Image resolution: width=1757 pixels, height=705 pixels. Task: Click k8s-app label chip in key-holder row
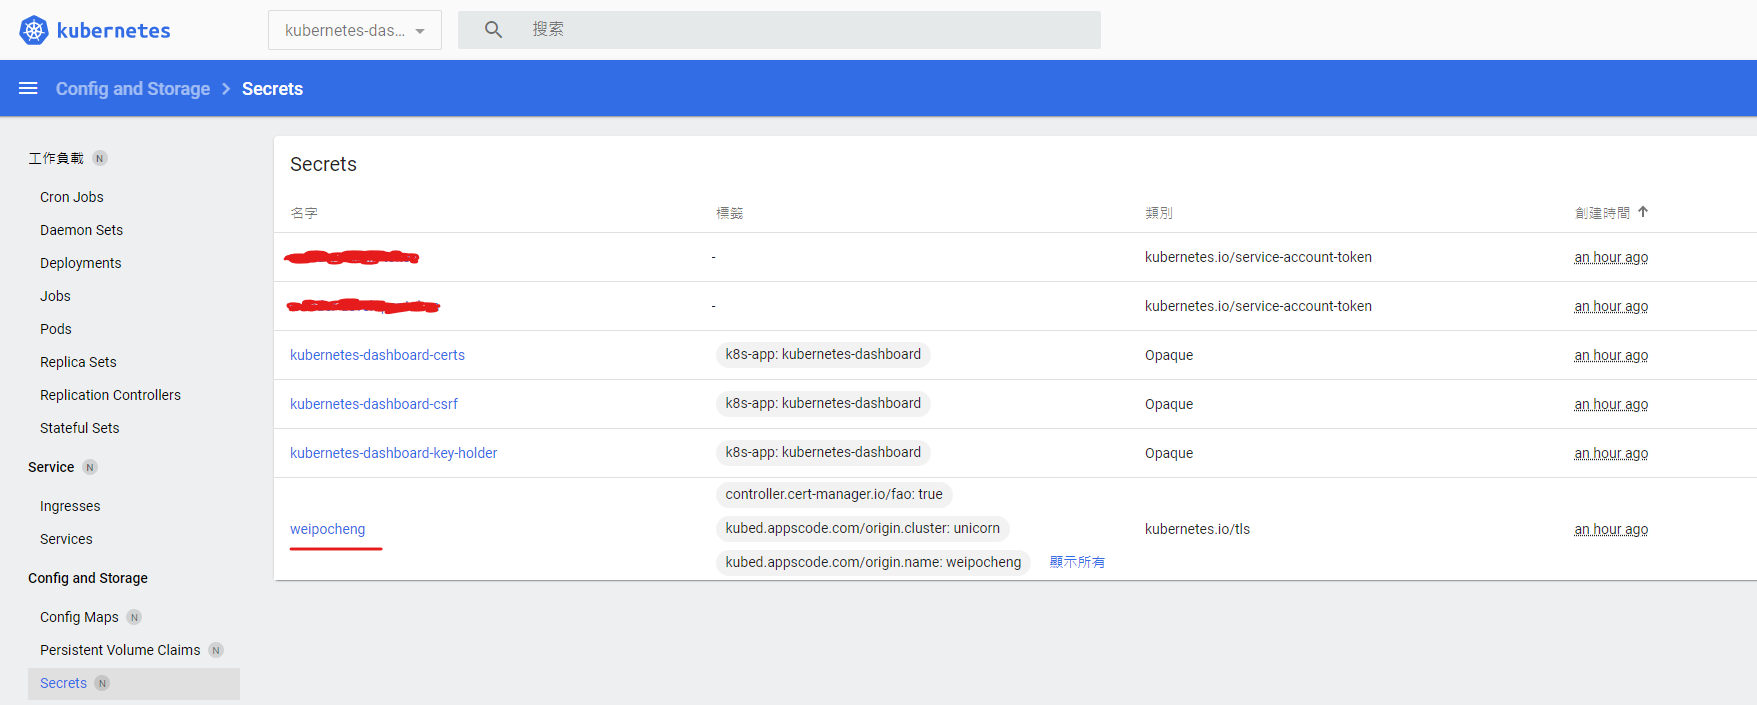(x=823, y=453)
